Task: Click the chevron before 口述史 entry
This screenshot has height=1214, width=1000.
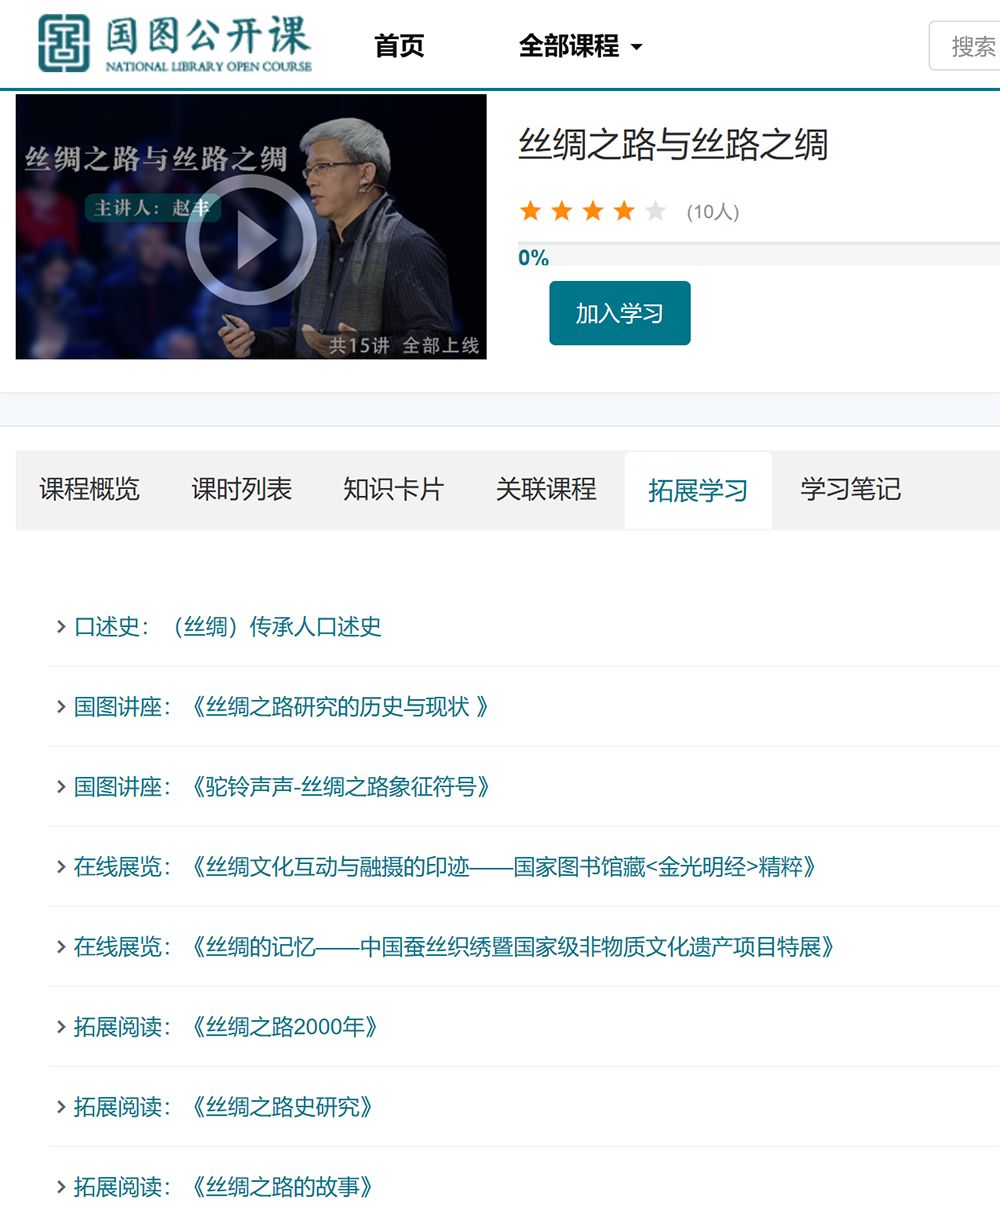Action: point(60,626)
